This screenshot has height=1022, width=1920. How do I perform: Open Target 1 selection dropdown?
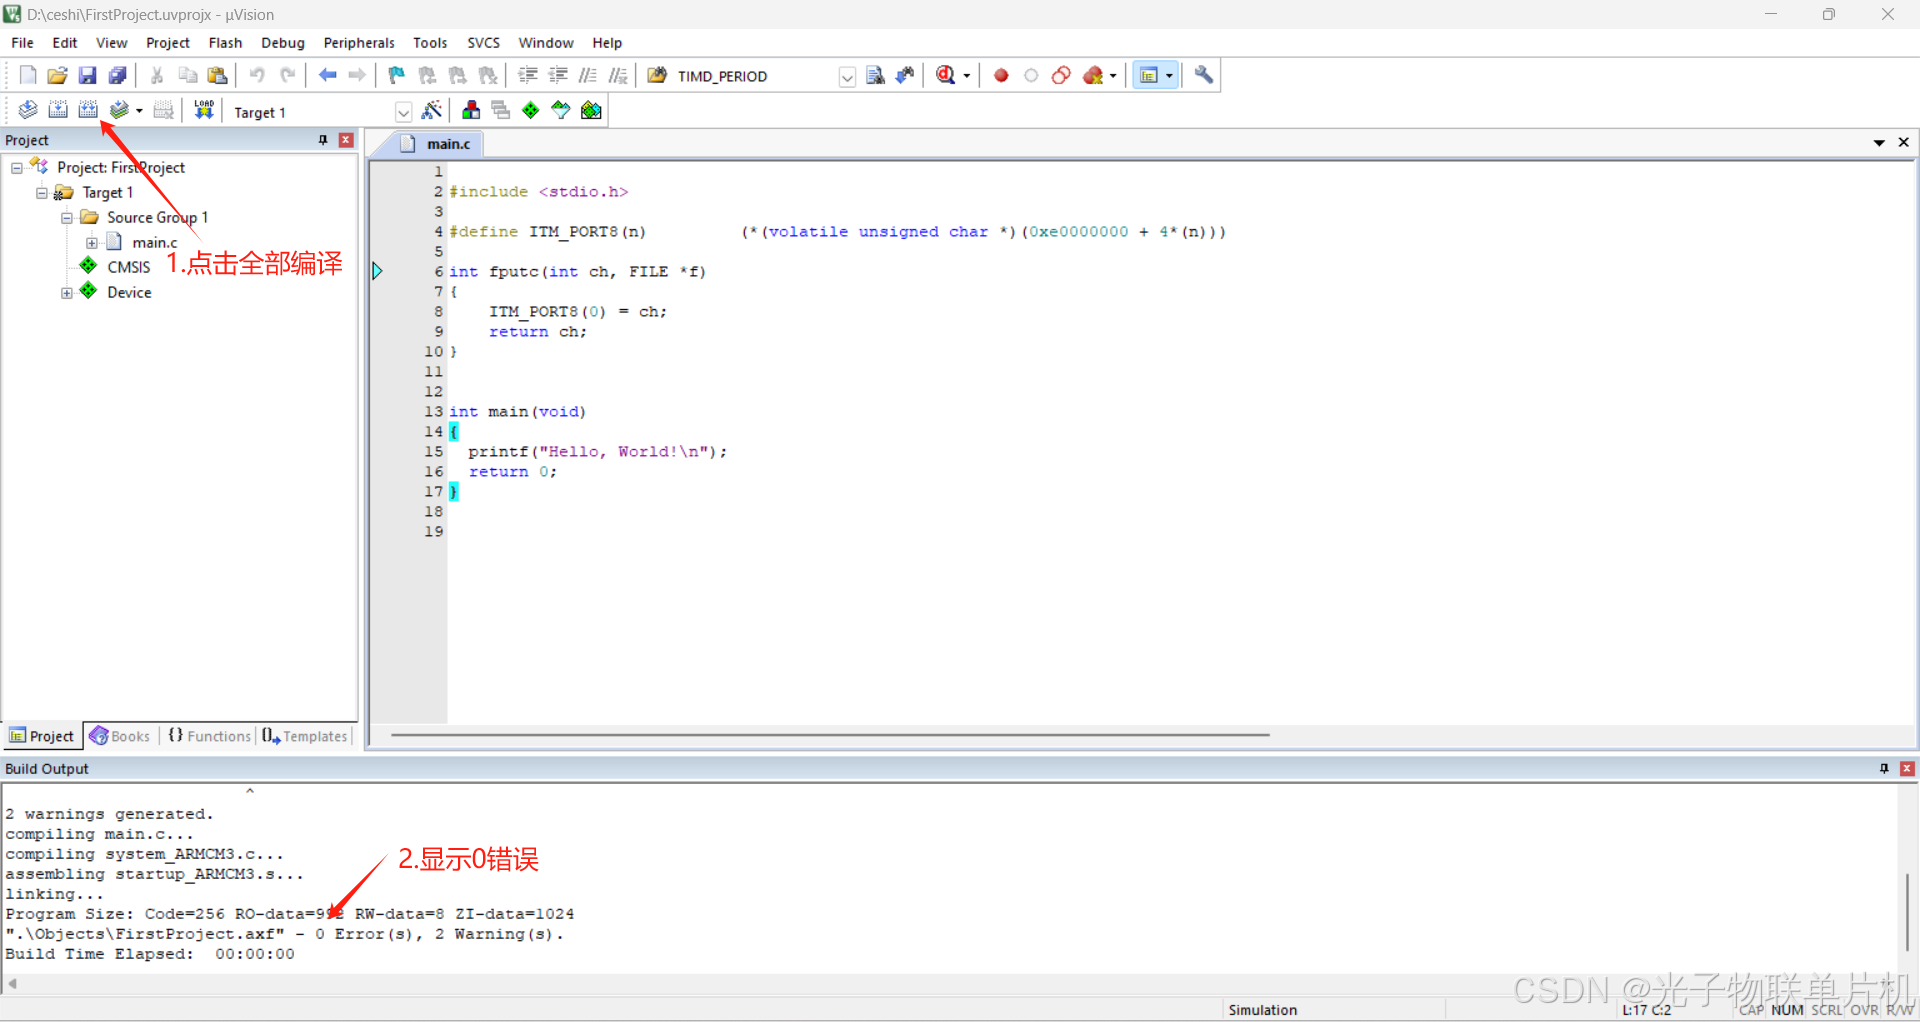point(403,112)
